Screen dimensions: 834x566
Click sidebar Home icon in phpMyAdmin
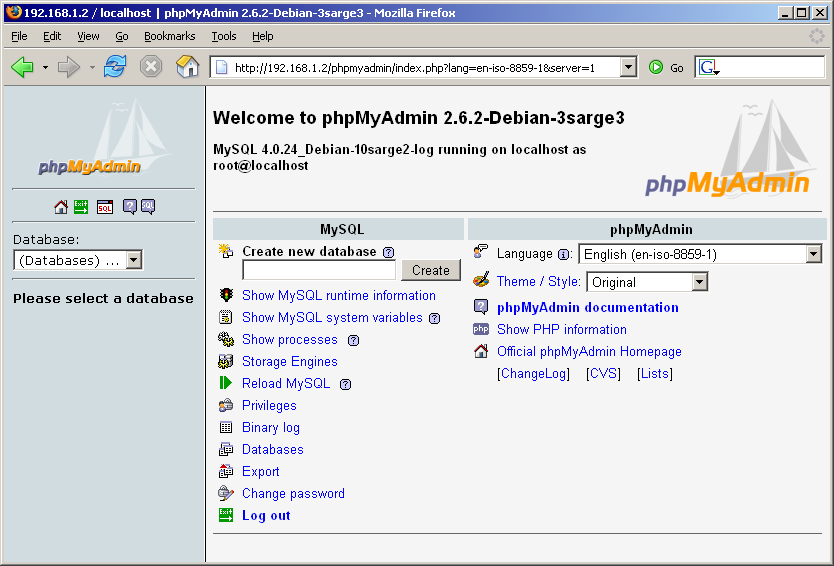(x=61, y=207)
